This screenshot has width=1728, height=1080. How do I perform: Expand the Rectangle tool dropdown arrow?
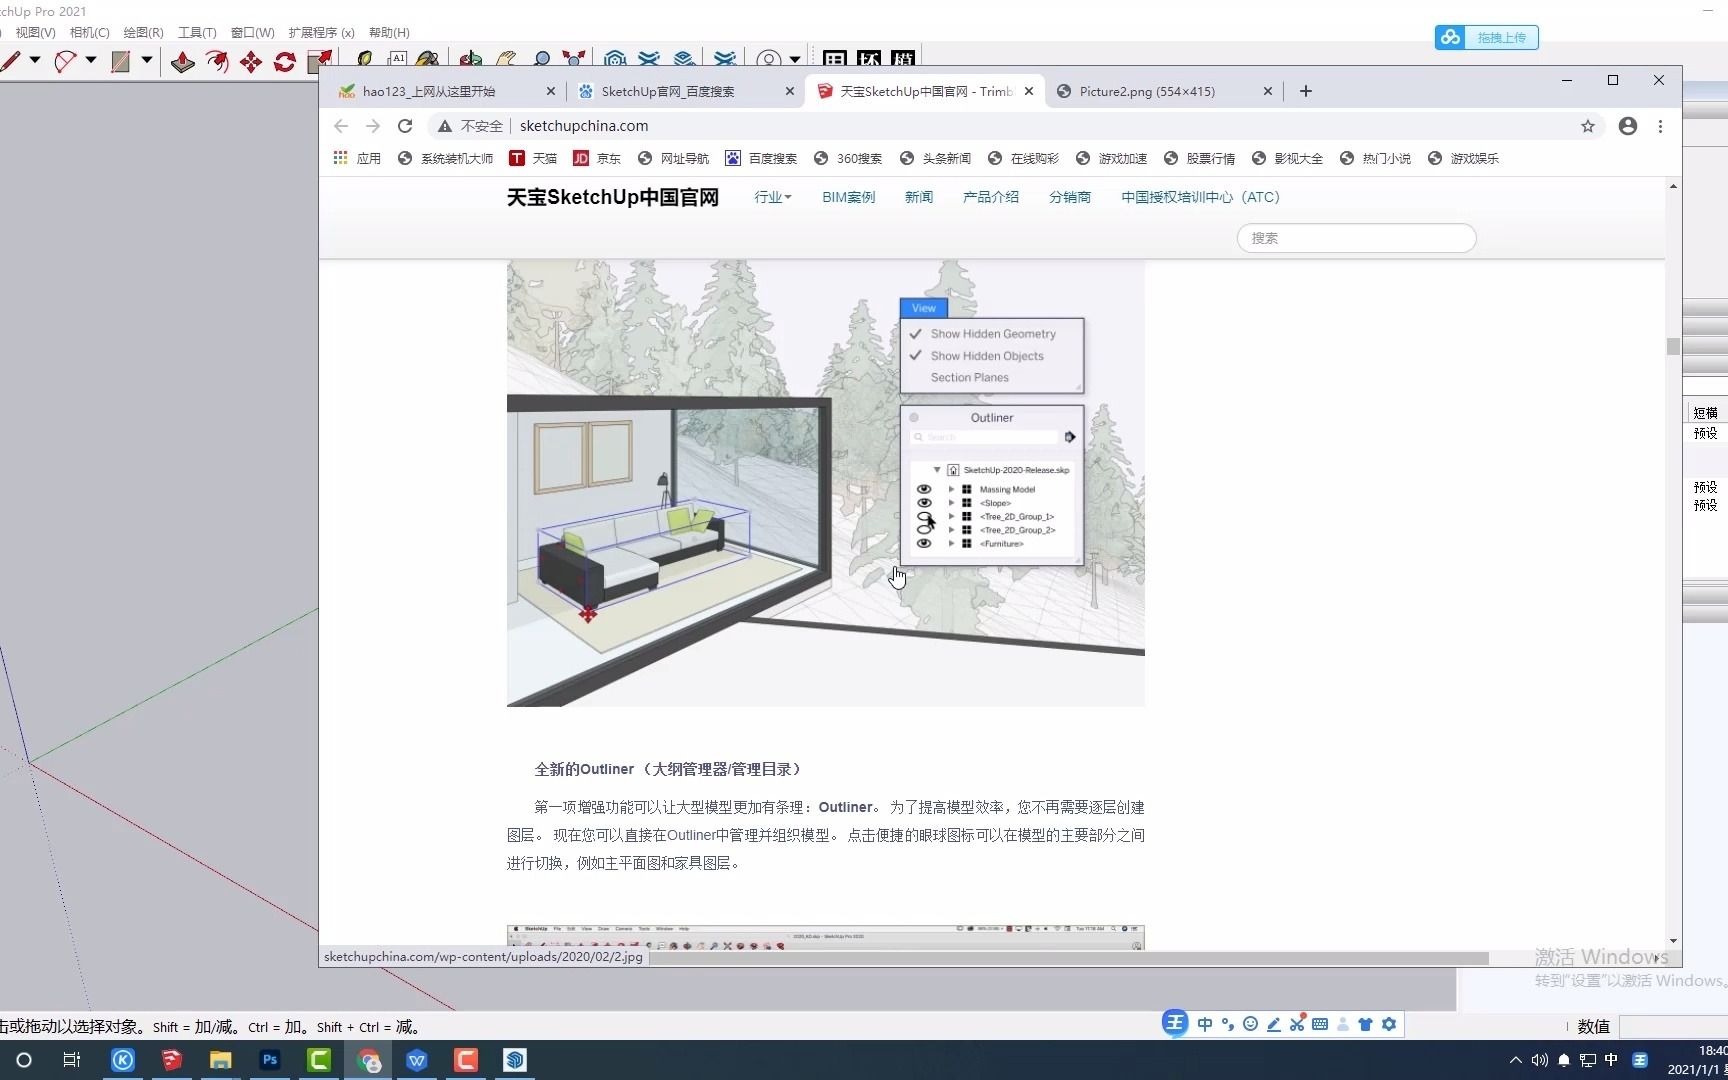point(146,60)
